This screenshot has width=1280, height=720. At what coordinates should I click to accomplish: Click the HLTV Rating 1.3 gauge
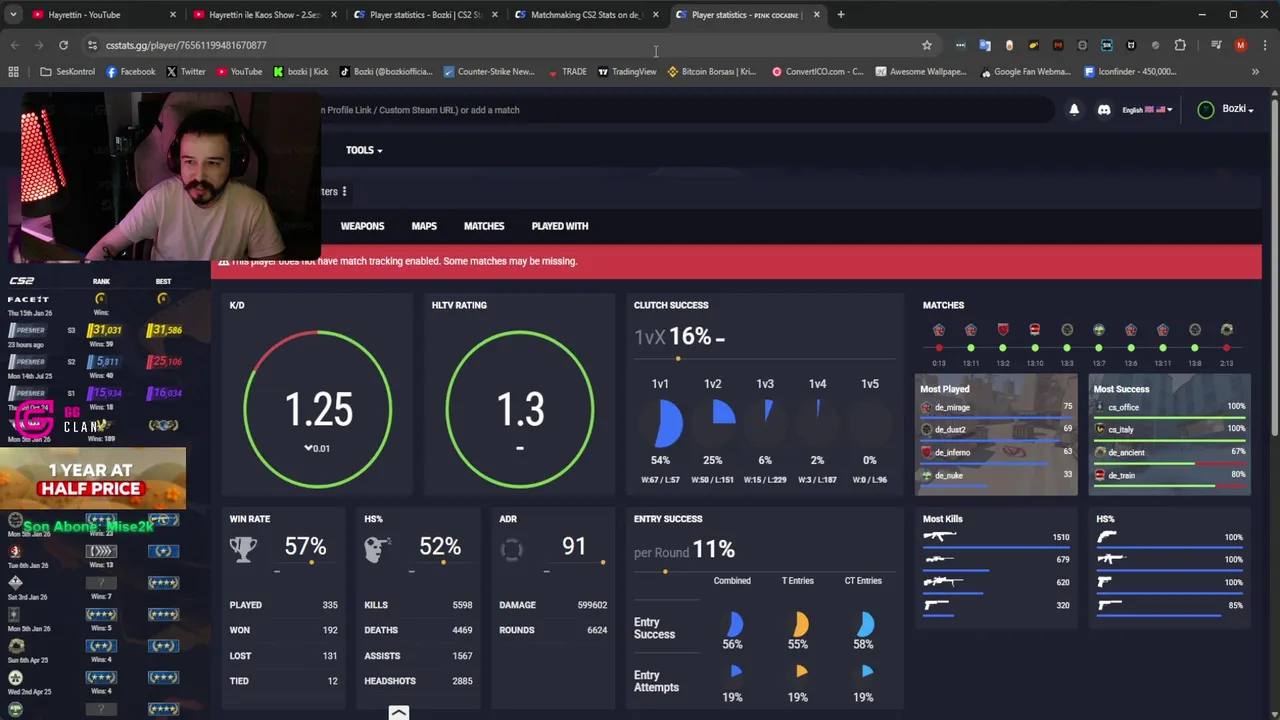tap(520, 408)
